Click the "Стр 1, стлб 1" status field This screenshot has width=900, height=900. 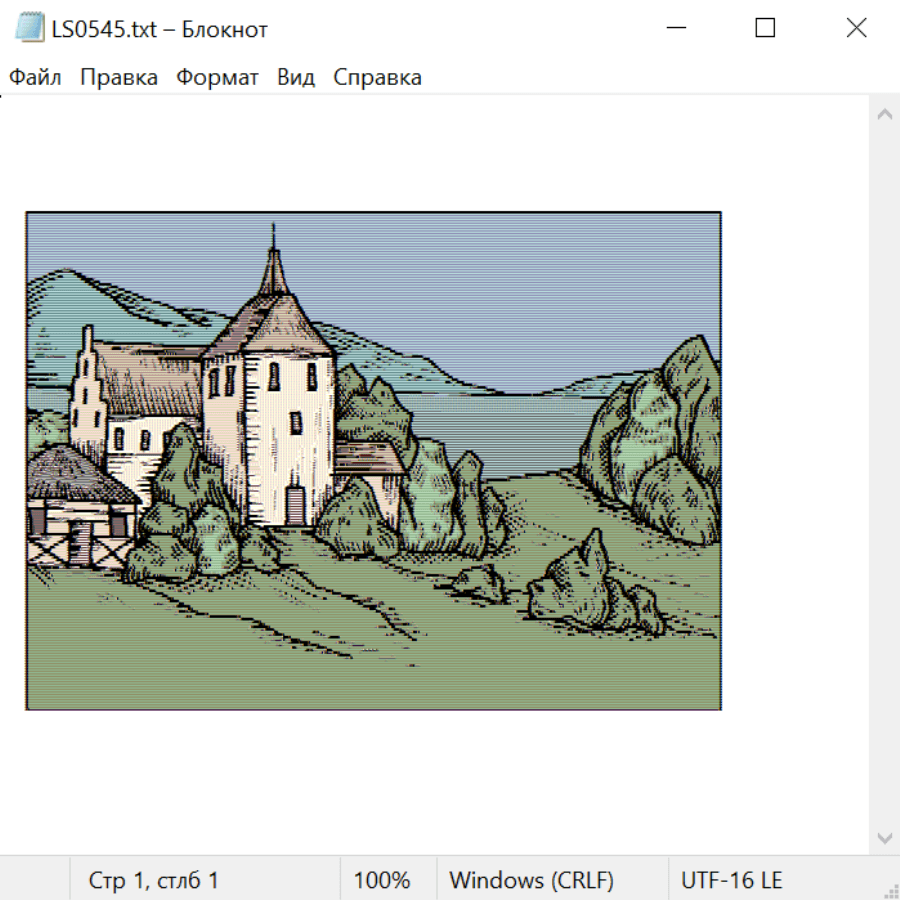(x=154, y=880)
